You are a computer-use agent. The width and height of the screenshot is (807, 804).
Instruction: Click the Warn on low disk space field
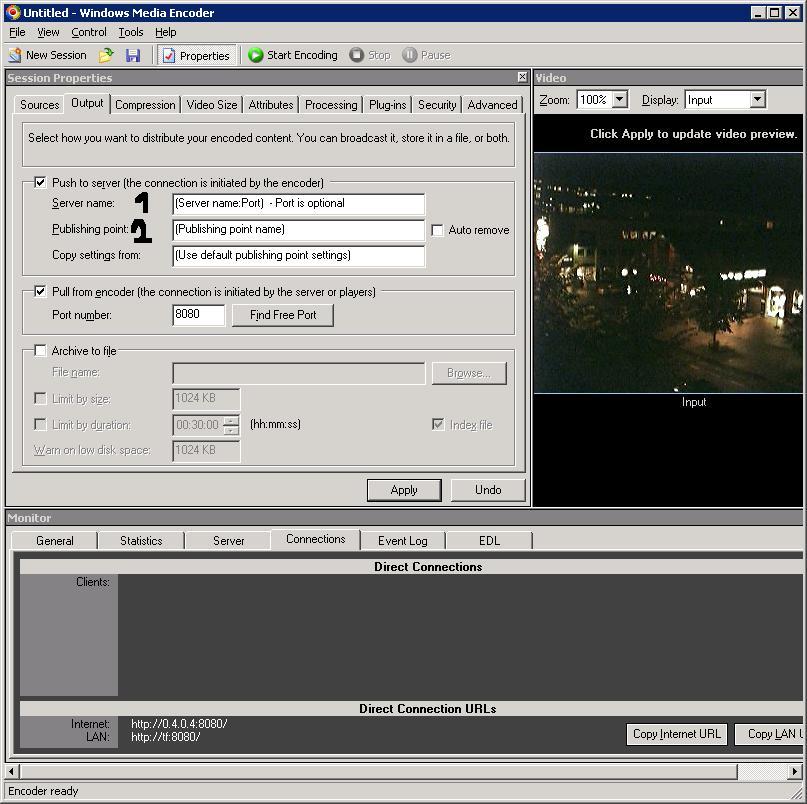[206, 450]
